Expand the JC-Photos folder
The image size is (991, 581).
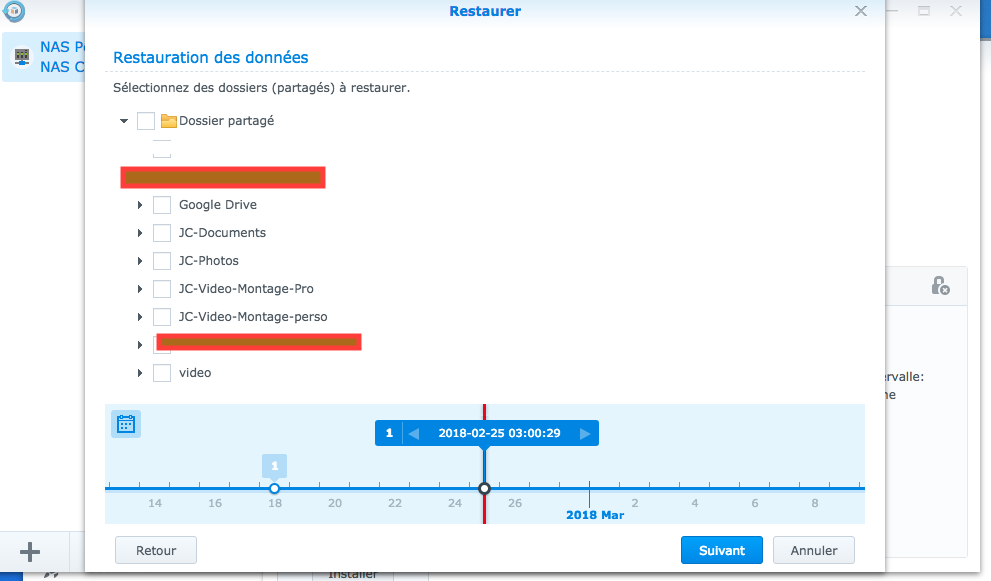(140, 260)
